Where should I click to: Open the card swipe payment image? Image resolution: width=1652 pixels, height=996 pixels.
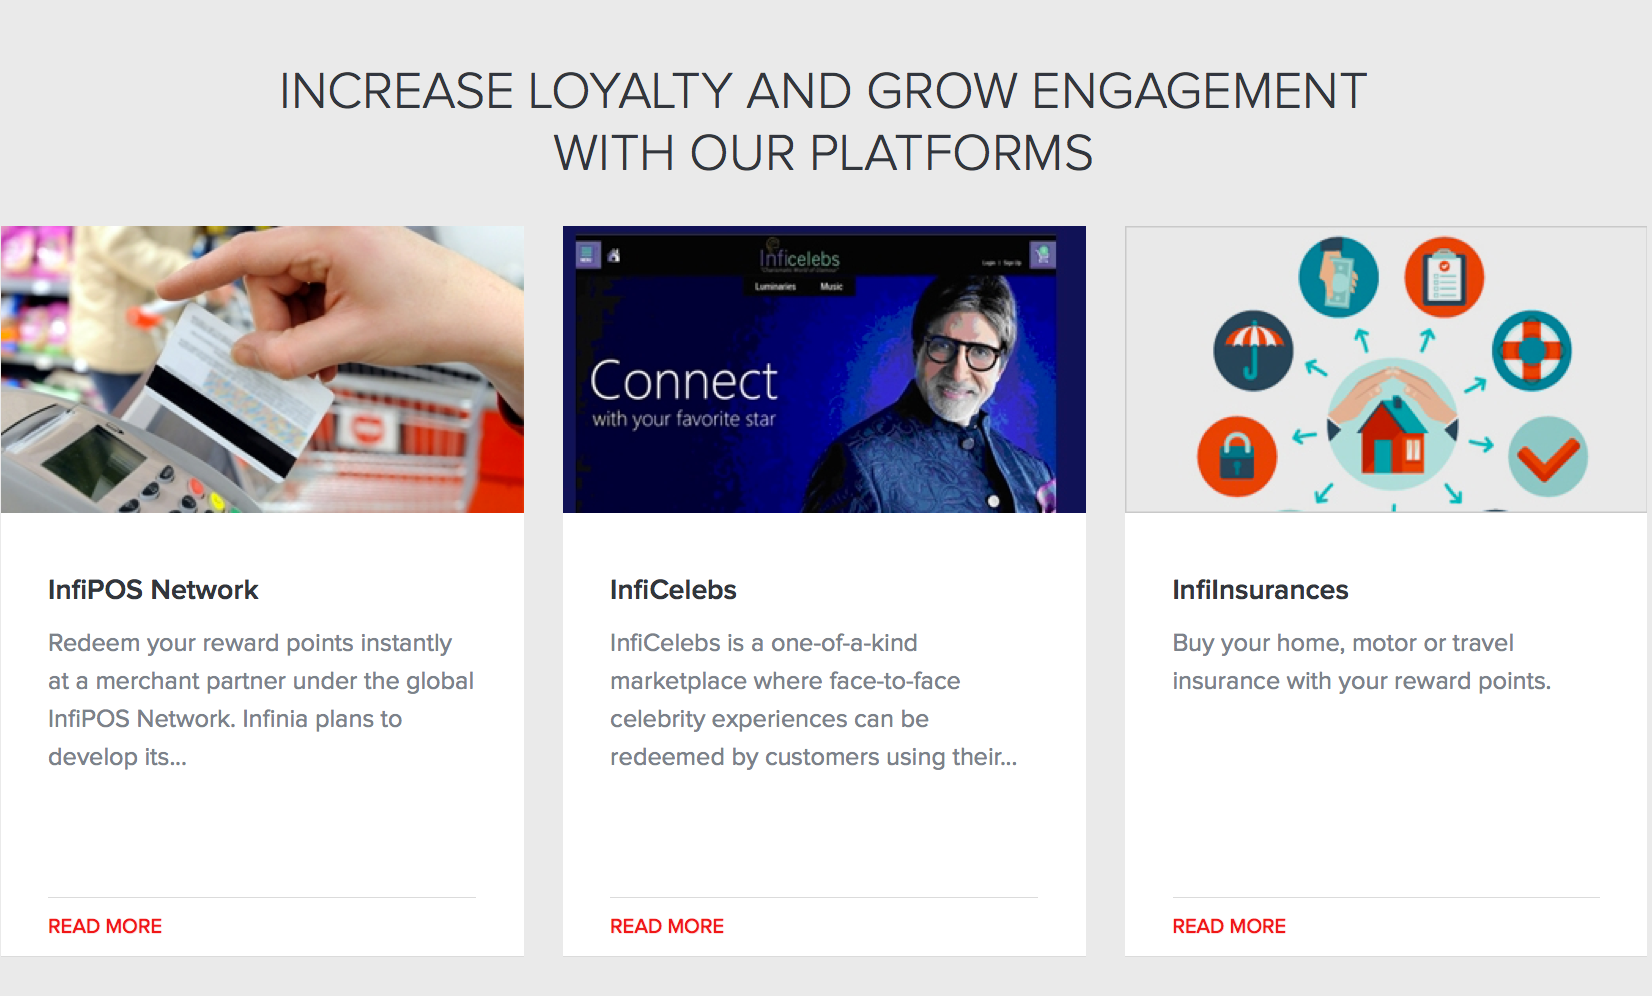tap(262, 369)
